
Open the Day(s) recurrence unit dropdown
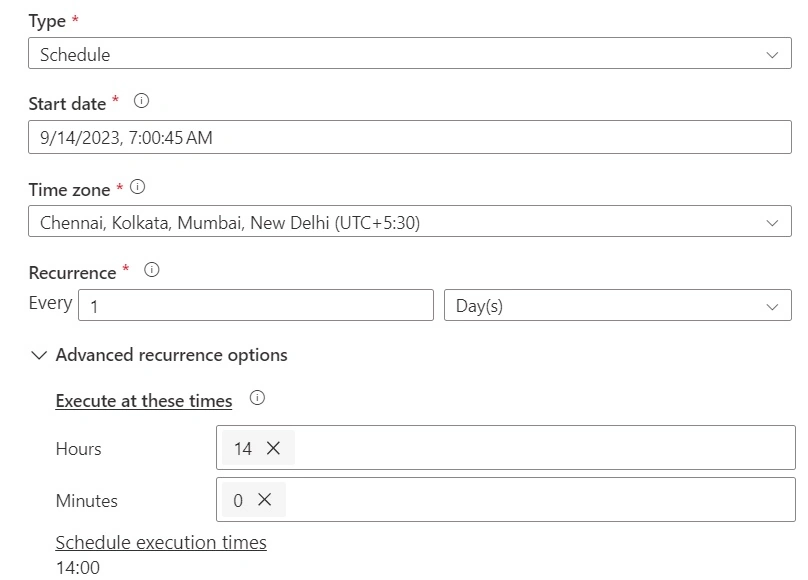[617, 305]
